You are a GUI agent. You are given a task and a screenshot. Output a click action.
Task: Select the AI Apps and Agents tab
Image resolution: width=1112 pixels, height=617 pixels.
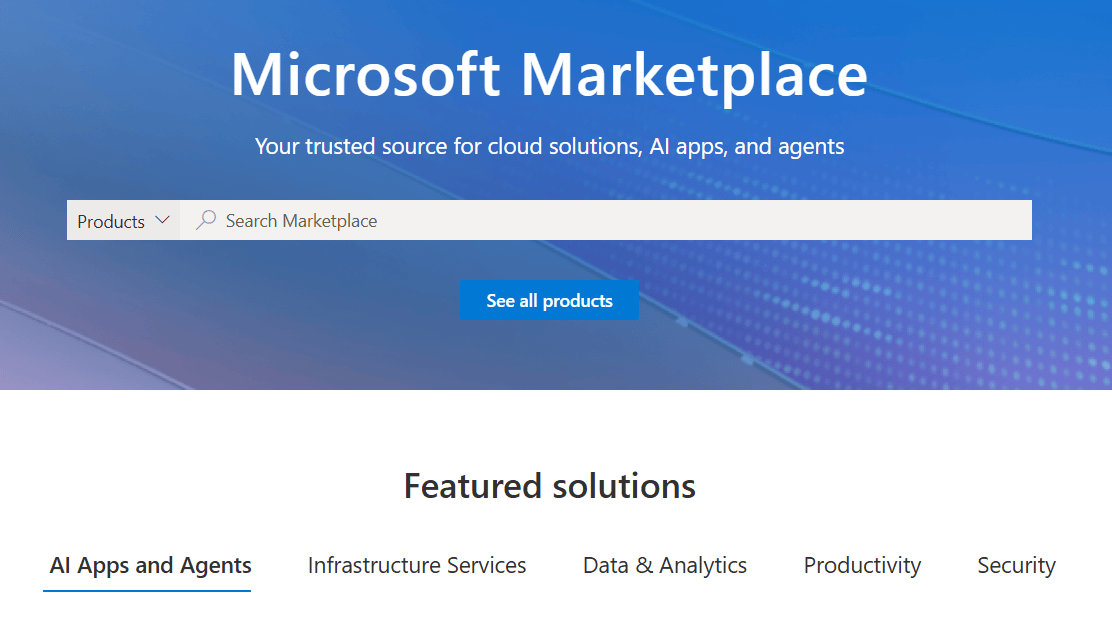point(150,565)
